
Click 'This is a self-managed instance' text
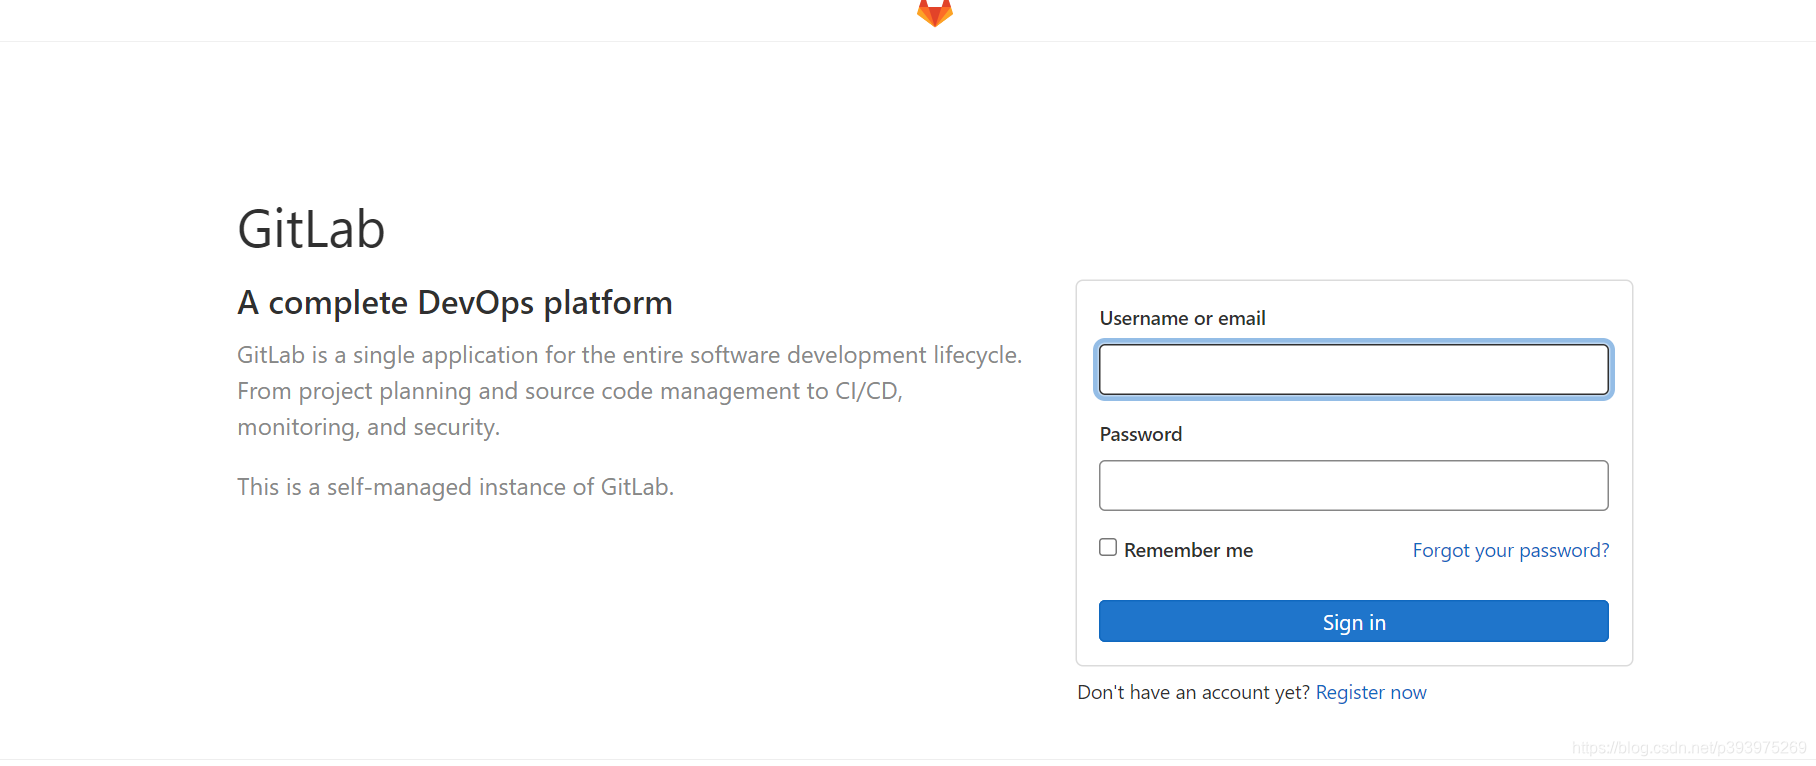click(x=456, y=487)
